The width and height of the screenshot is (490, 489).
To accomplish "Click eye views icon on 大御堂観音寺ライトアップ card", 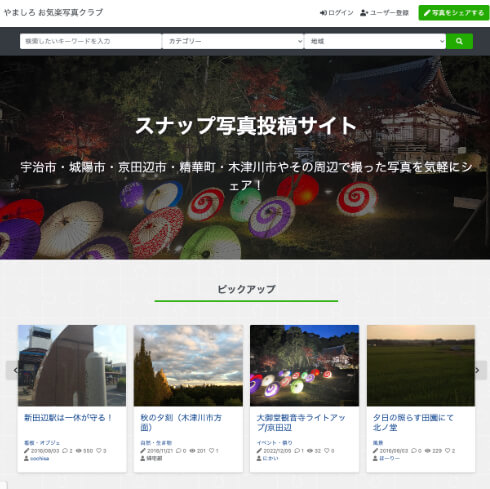I will [x=310, y=451].
